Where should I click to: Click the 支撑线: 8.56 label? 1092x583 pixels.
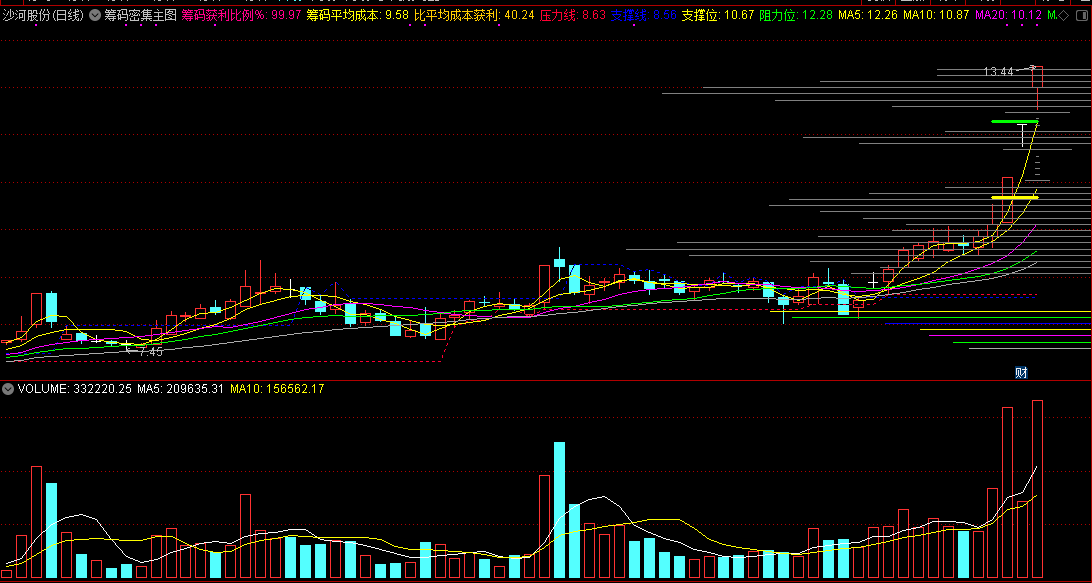(644, 15)
